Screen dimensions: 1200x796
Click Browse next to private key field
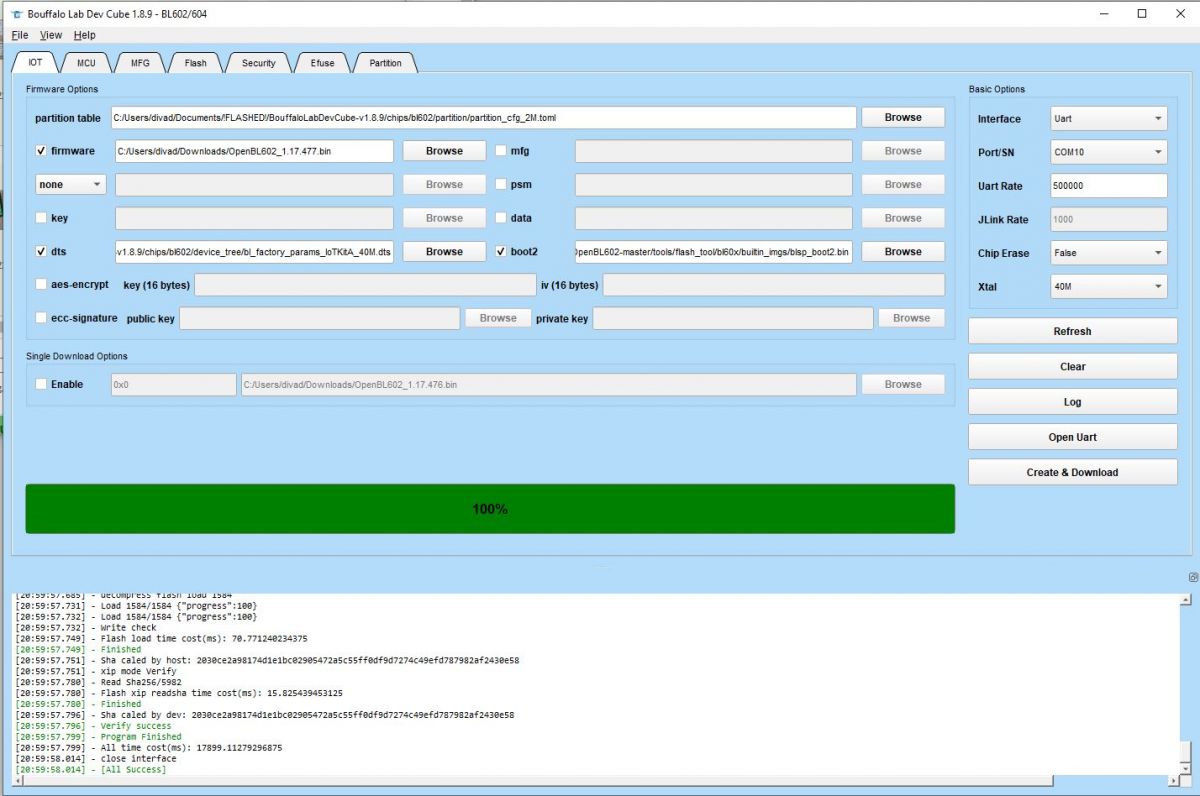(911, 318)
